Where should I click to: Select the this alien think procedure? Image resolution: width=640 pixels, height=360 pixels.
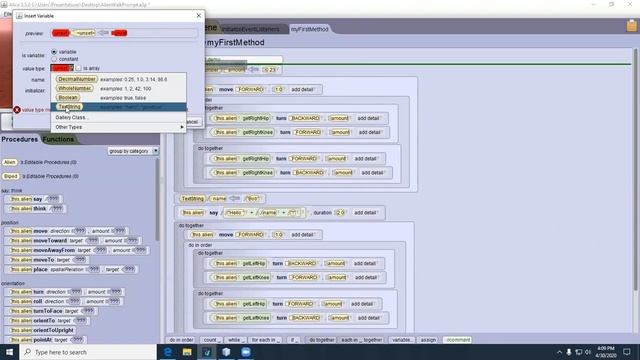click(x=36, y=209)
